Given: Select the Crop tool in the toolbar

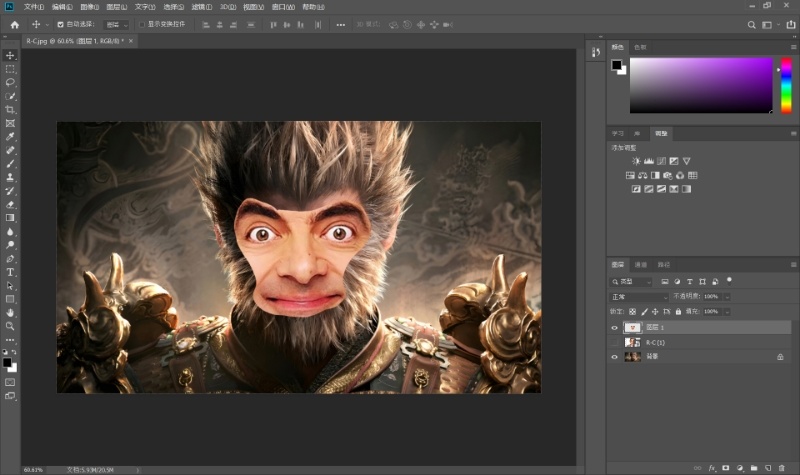Looking at the screenshot, I should 10,109.
